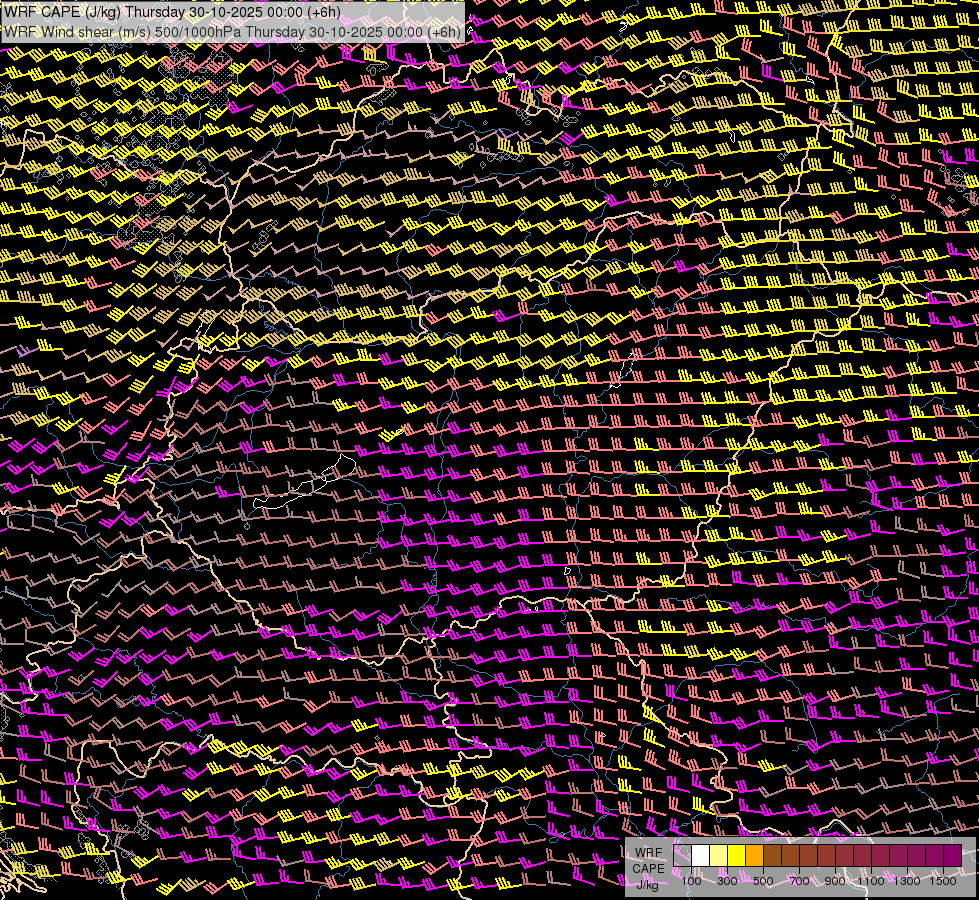979x900 pixels.
Task: Click the white CAPE legend swatch
Action: tap(701, 855)
